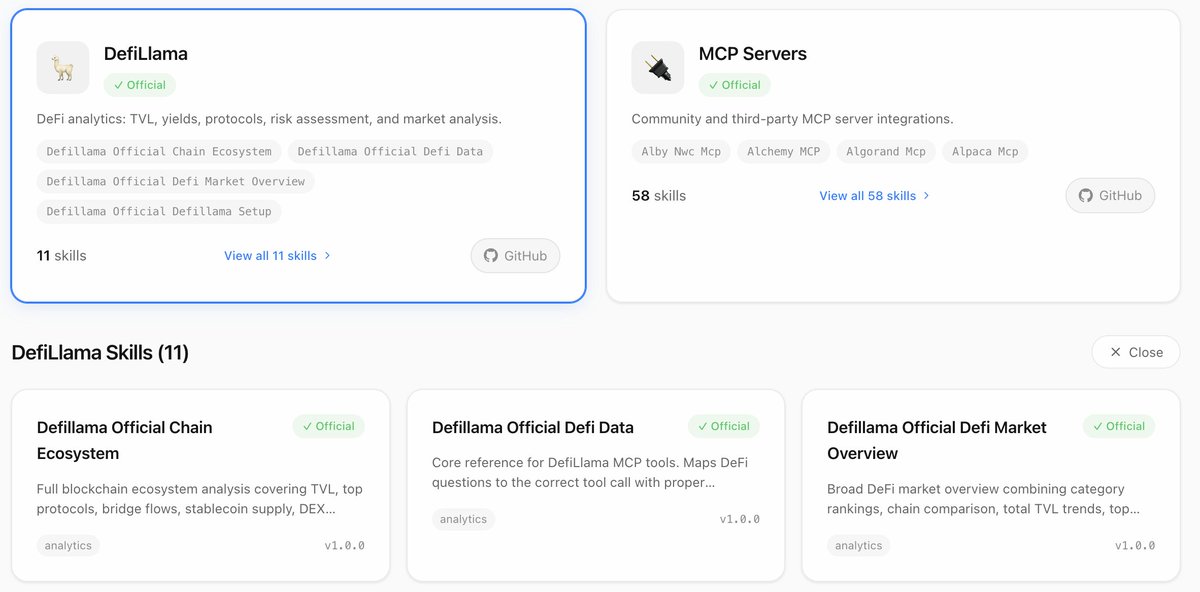The image size is (1200, 592).
Task: Open Defillama Official Defi Data skill card title
Action: [x=533, y=427]
